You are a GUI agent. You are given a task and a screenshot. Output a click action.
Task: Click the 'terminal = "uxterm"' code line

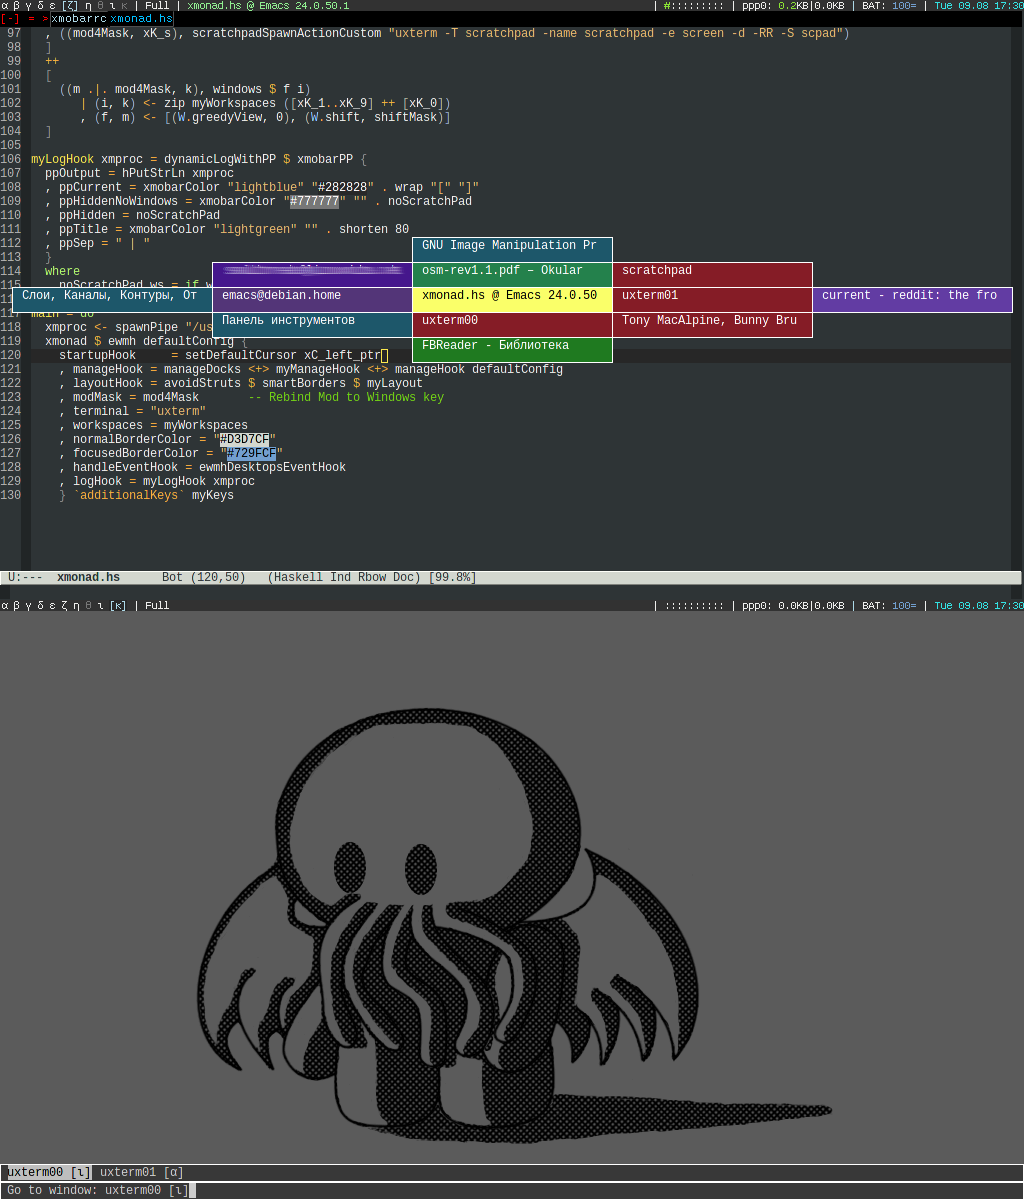click(x=132, y=411)
